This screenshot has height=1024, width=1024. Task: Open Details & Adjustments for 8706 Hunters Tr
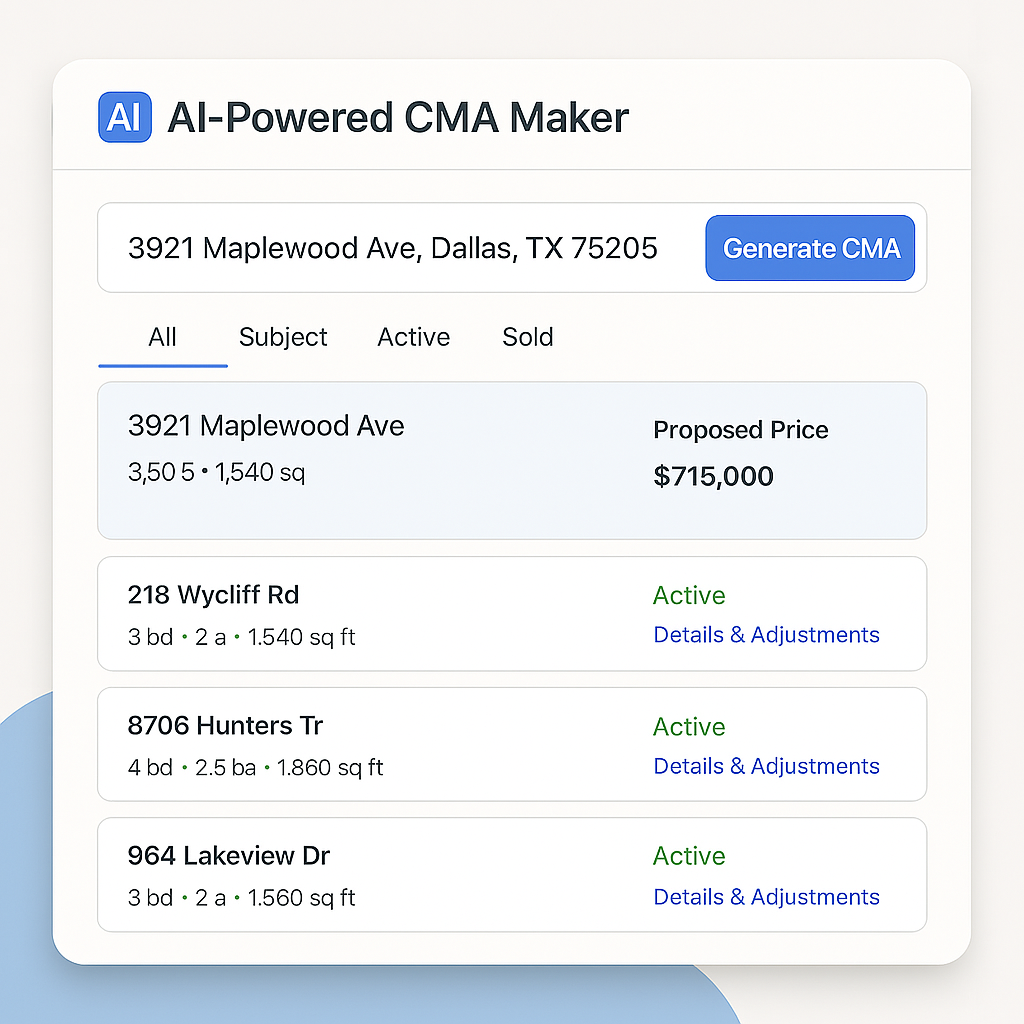(x=766, y=766)
